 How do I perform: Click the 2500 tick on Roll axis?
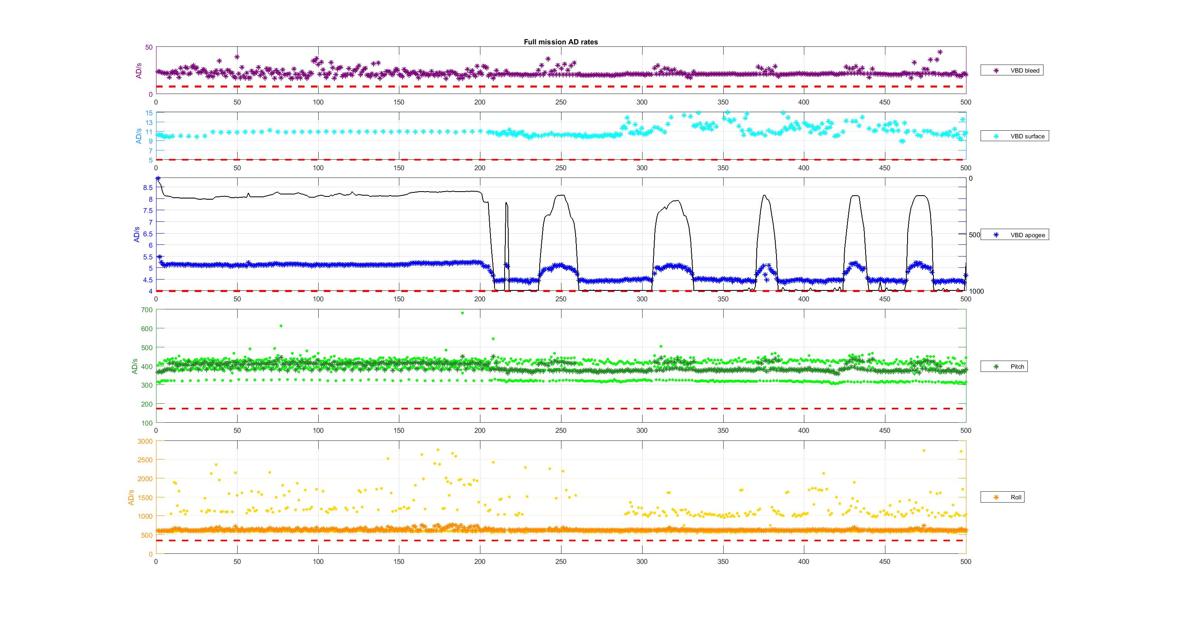145,460
